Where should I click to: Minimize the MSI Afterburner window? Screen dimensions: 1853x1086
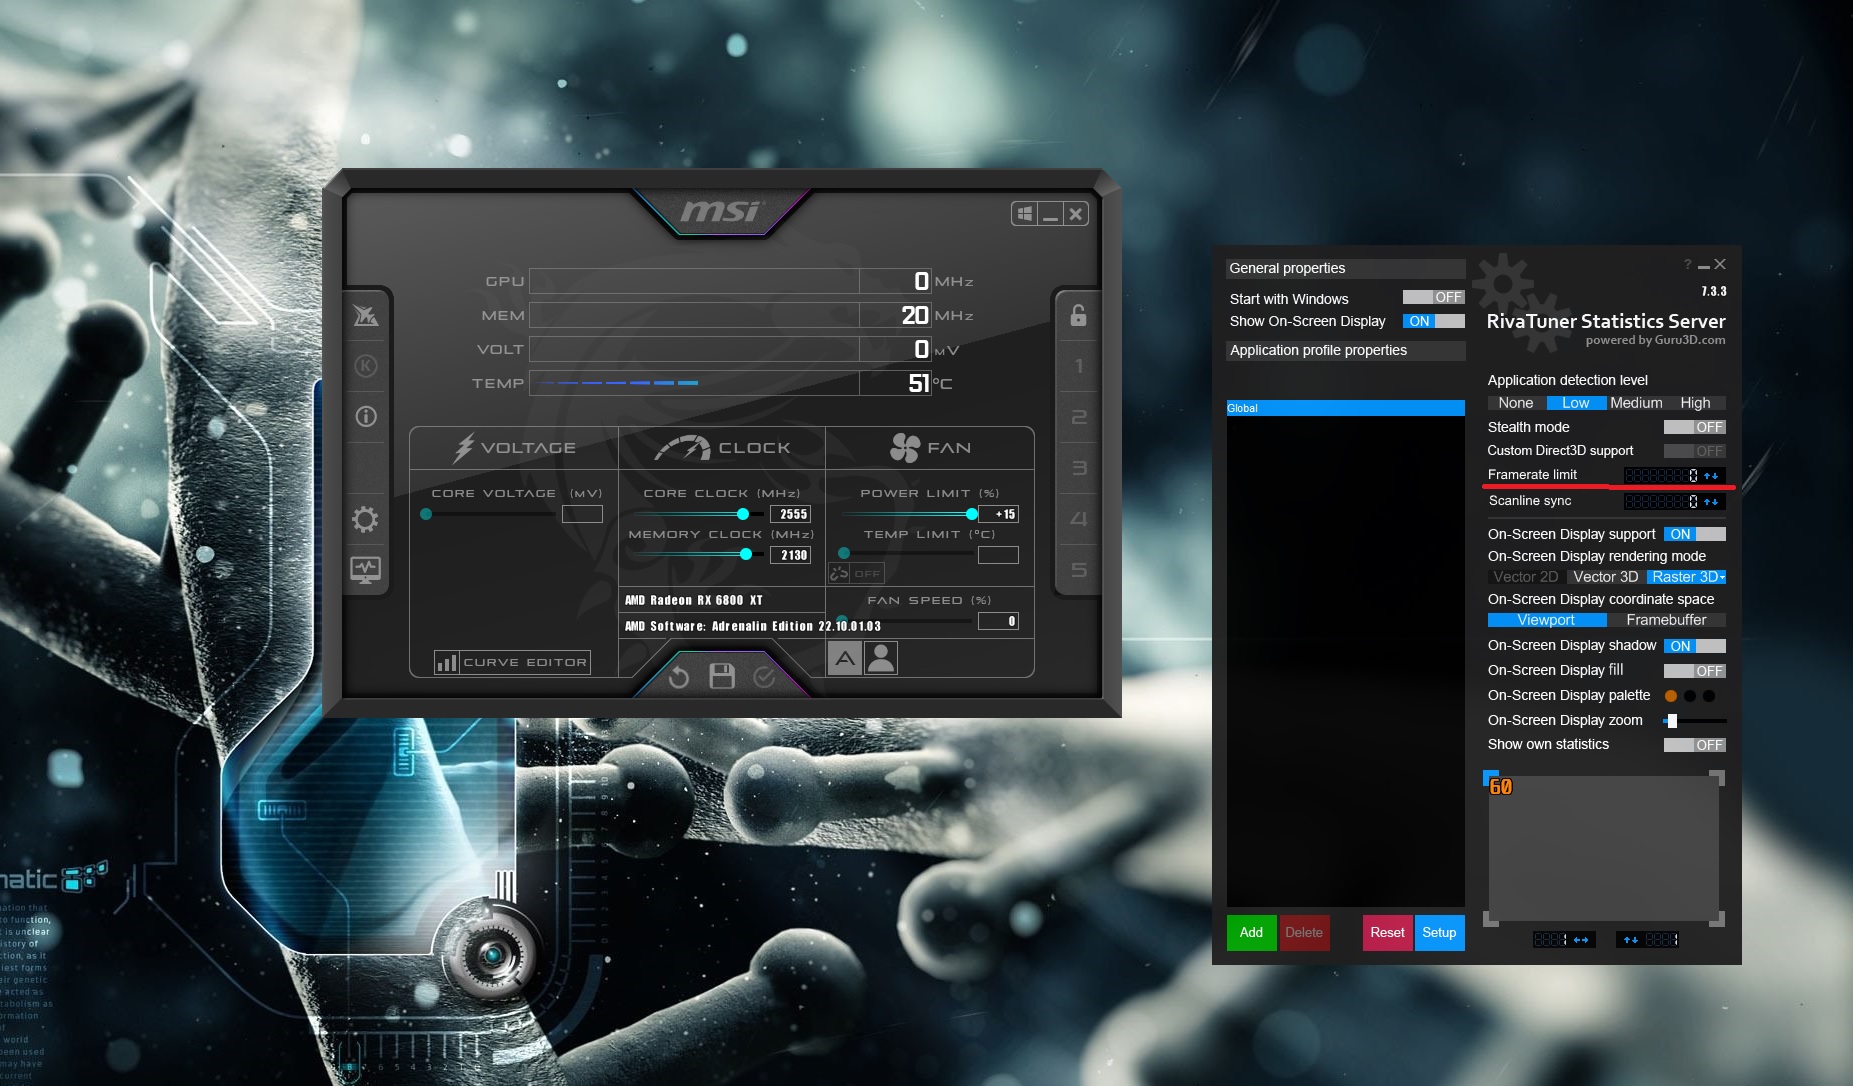1050,213
